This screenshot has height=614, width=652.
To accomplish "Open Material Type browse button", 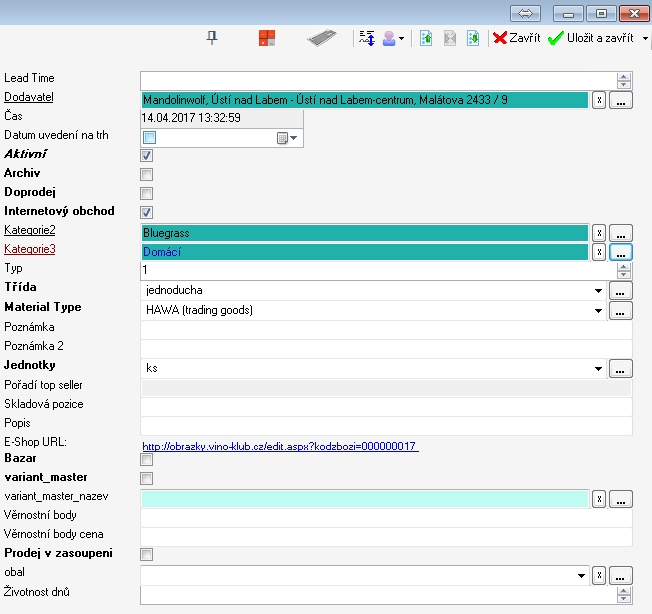I will coord(621,310).
